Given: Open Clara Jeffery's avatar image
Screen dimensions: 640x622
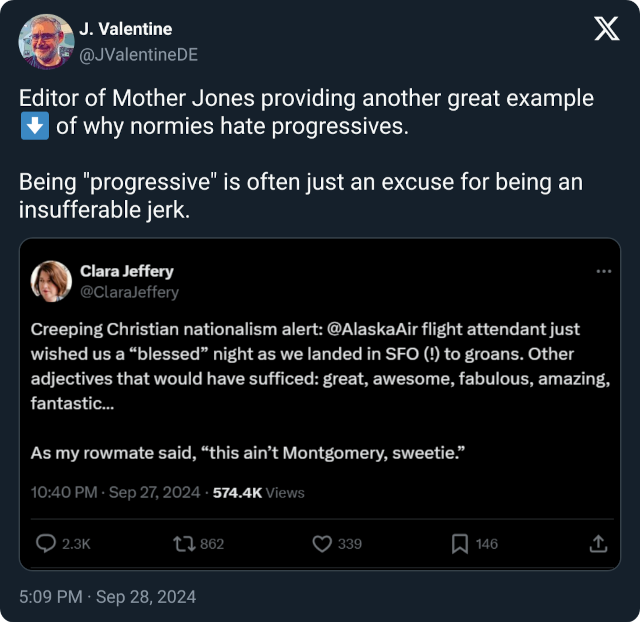Looking at the screenshot, I should point(52,281).
